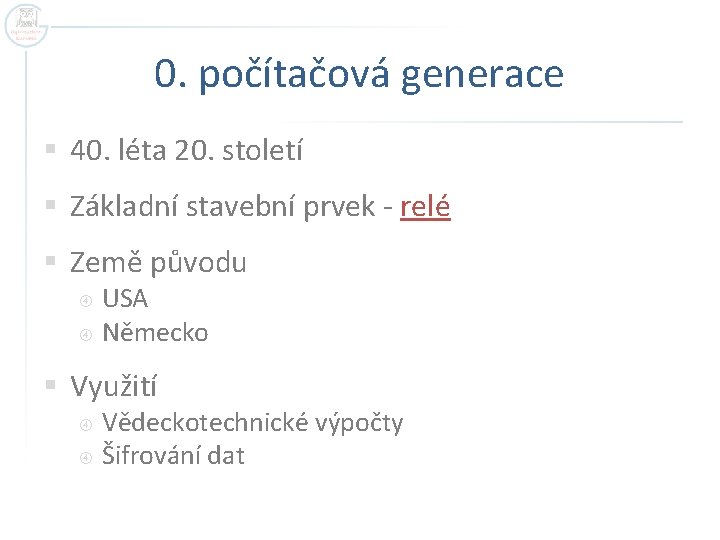
Task: Click the Země původu heading
Action: click(158, 263)
